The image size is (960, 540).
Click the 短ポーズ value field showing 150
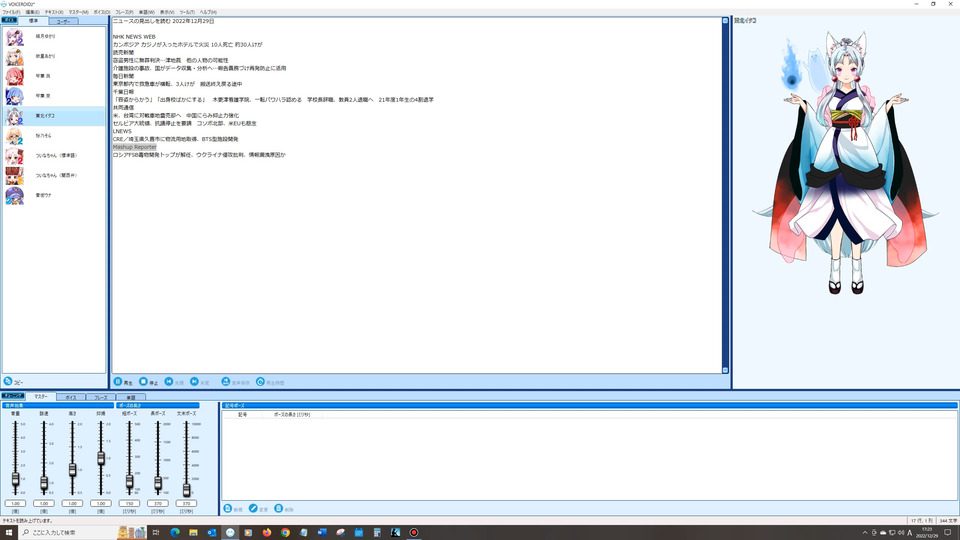tap(129, 503)
